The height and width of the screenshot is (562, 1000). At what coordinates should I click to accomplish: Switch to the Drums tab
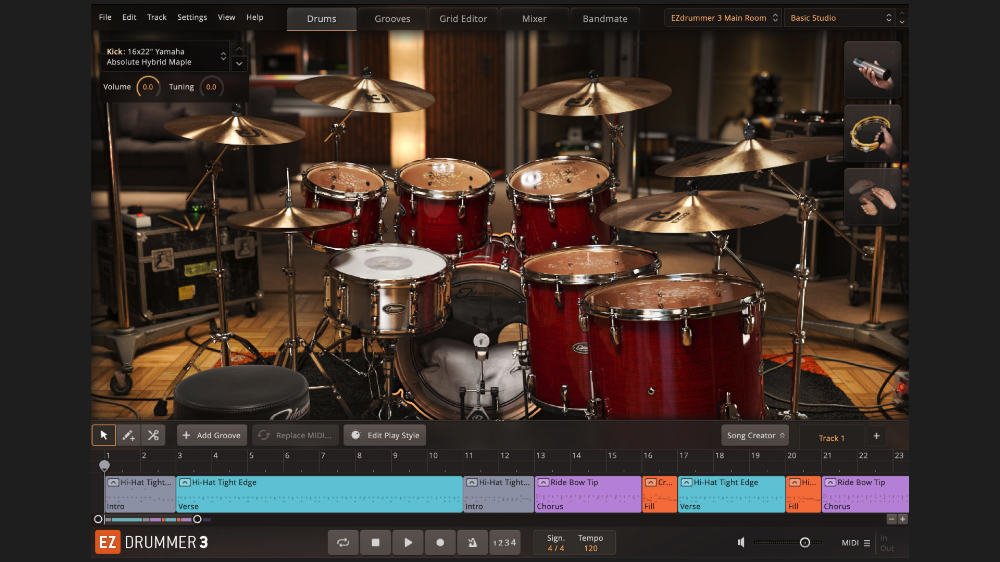[x=321, y=18]
